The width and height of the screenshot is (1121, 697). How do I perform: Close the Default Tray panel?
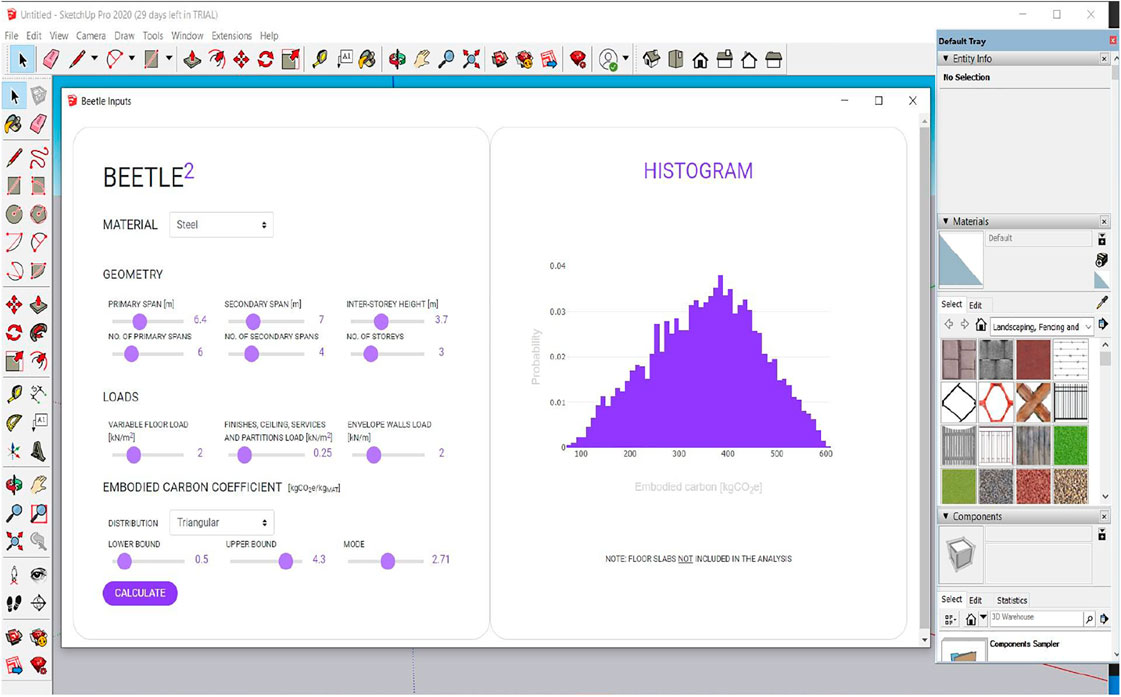[1114, 41]
